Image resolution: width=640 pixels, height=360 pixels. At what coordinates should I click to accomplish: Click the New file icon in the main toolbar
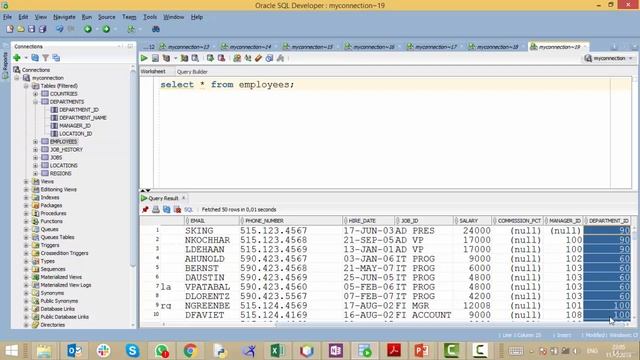pyautogui.click(x=10, y=29)
